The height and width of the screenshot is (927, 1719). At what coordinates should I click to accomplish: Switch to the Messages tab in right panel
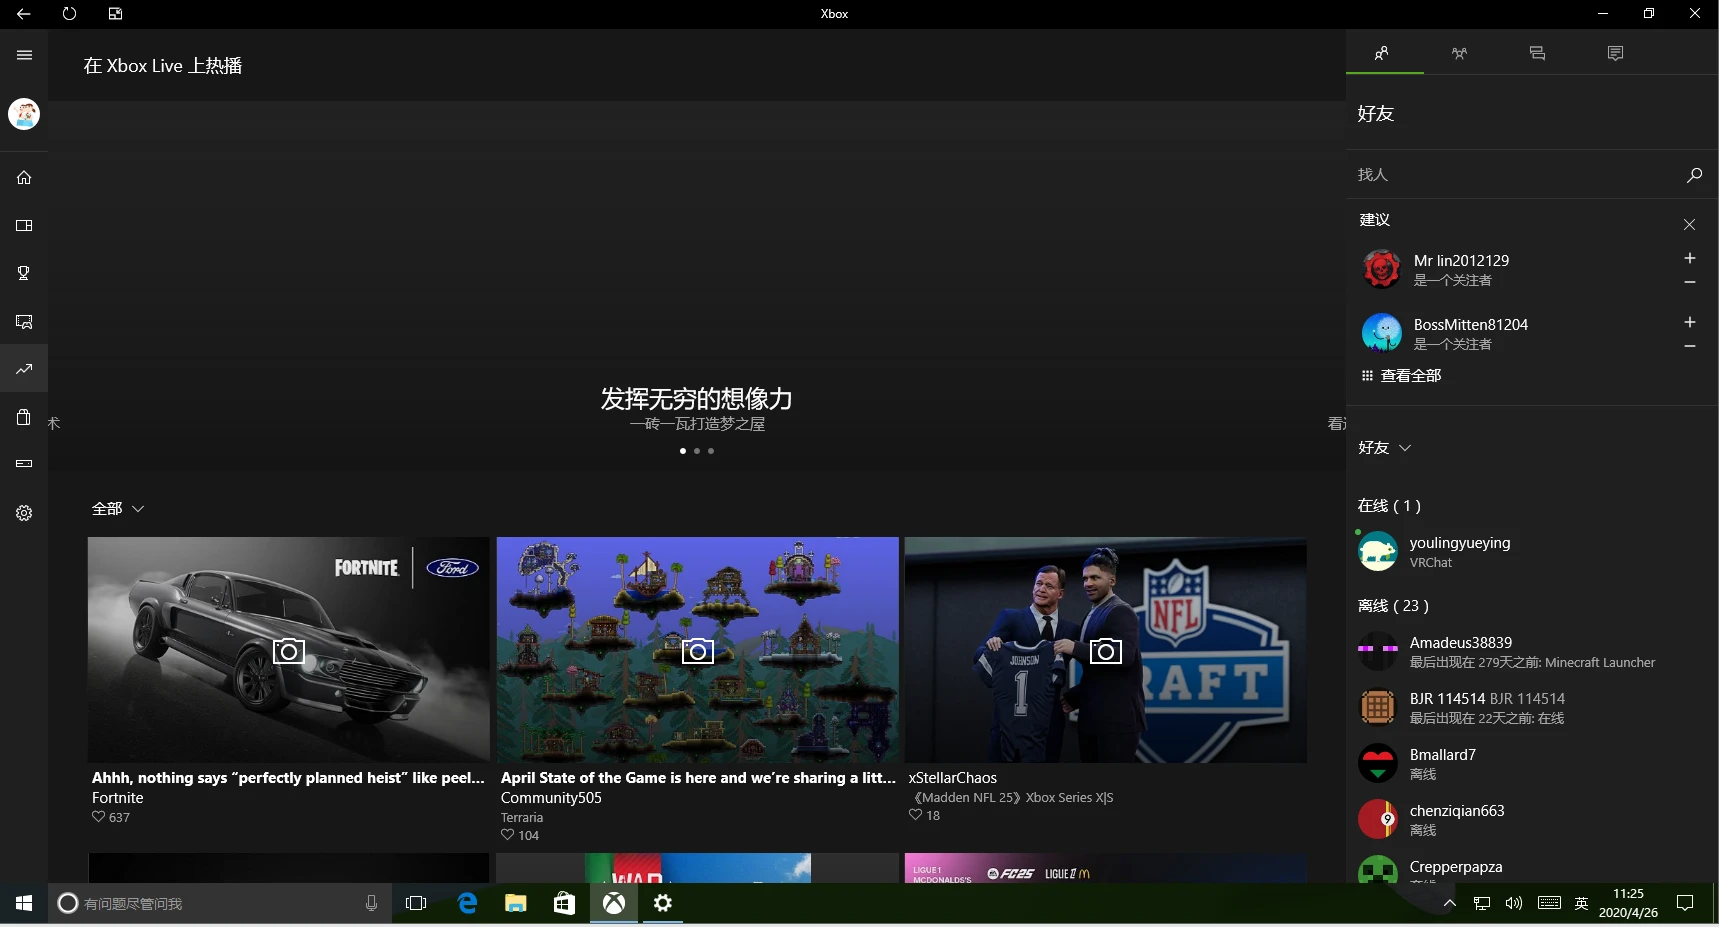point(1537,53)
